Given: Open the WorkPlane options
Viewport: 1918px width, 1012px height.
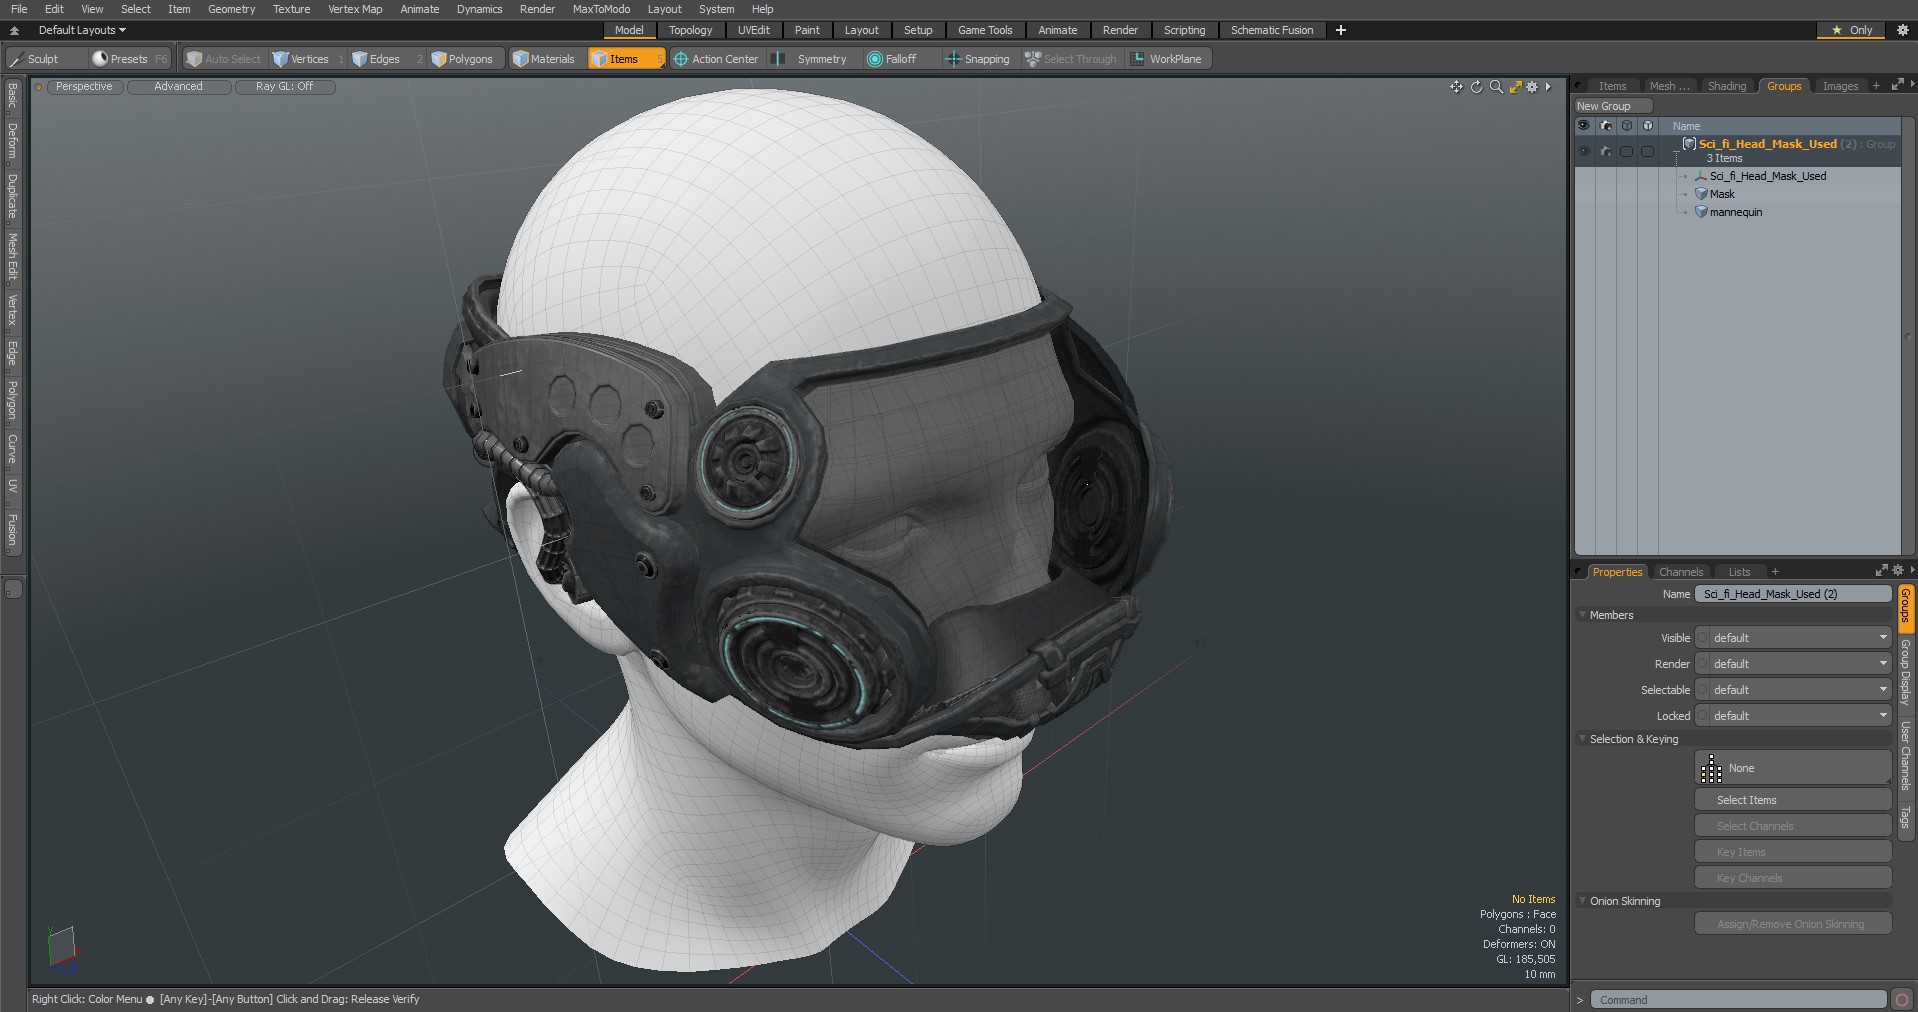Looking at the screenshot, I should pos(1167,59).
